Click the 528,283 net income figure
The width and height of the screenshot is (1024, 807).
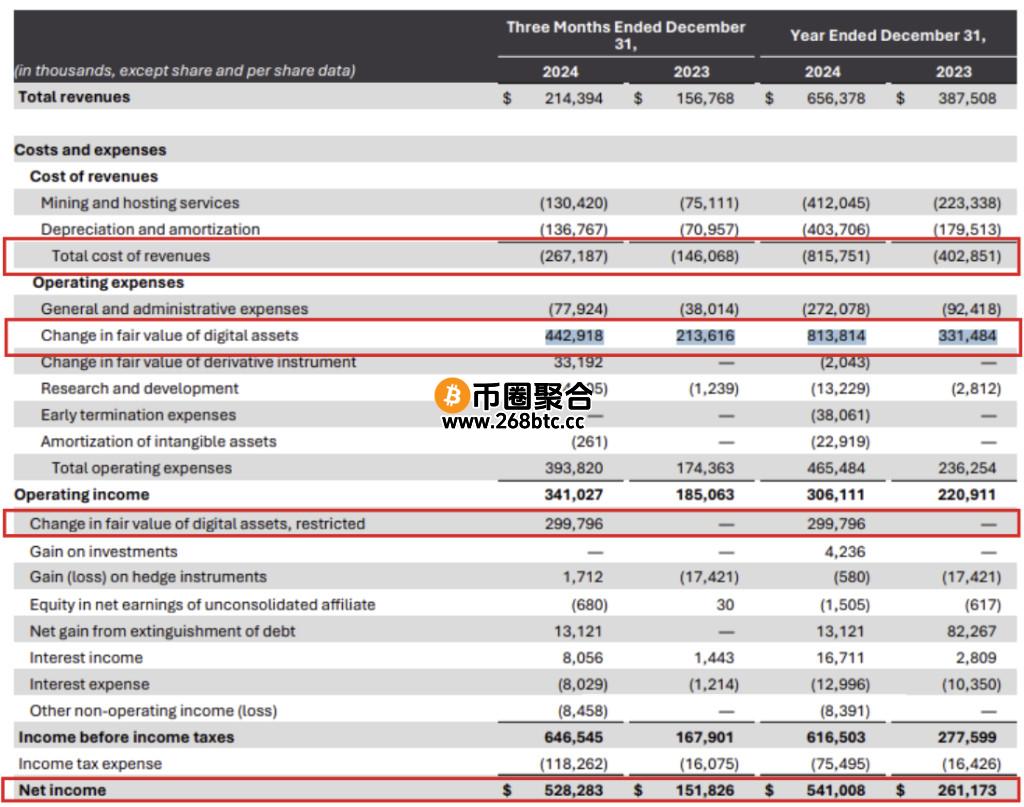point(575,790)
